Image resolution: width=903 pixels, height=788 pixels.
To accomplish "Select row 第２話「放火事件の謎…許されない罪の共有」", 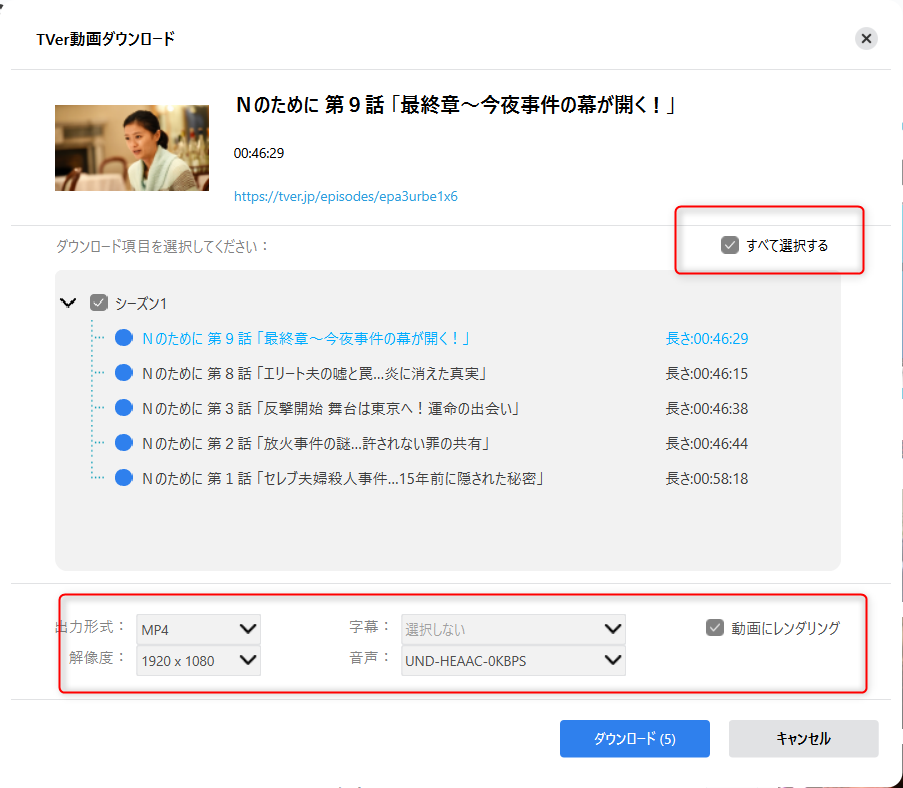I will [316, 444].
